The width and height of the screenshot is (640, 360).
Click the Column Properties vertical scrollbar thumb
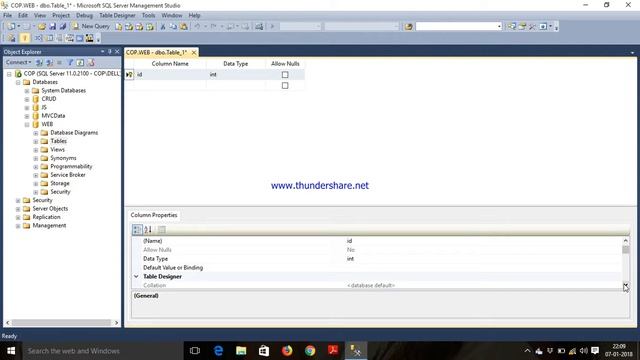626,249
